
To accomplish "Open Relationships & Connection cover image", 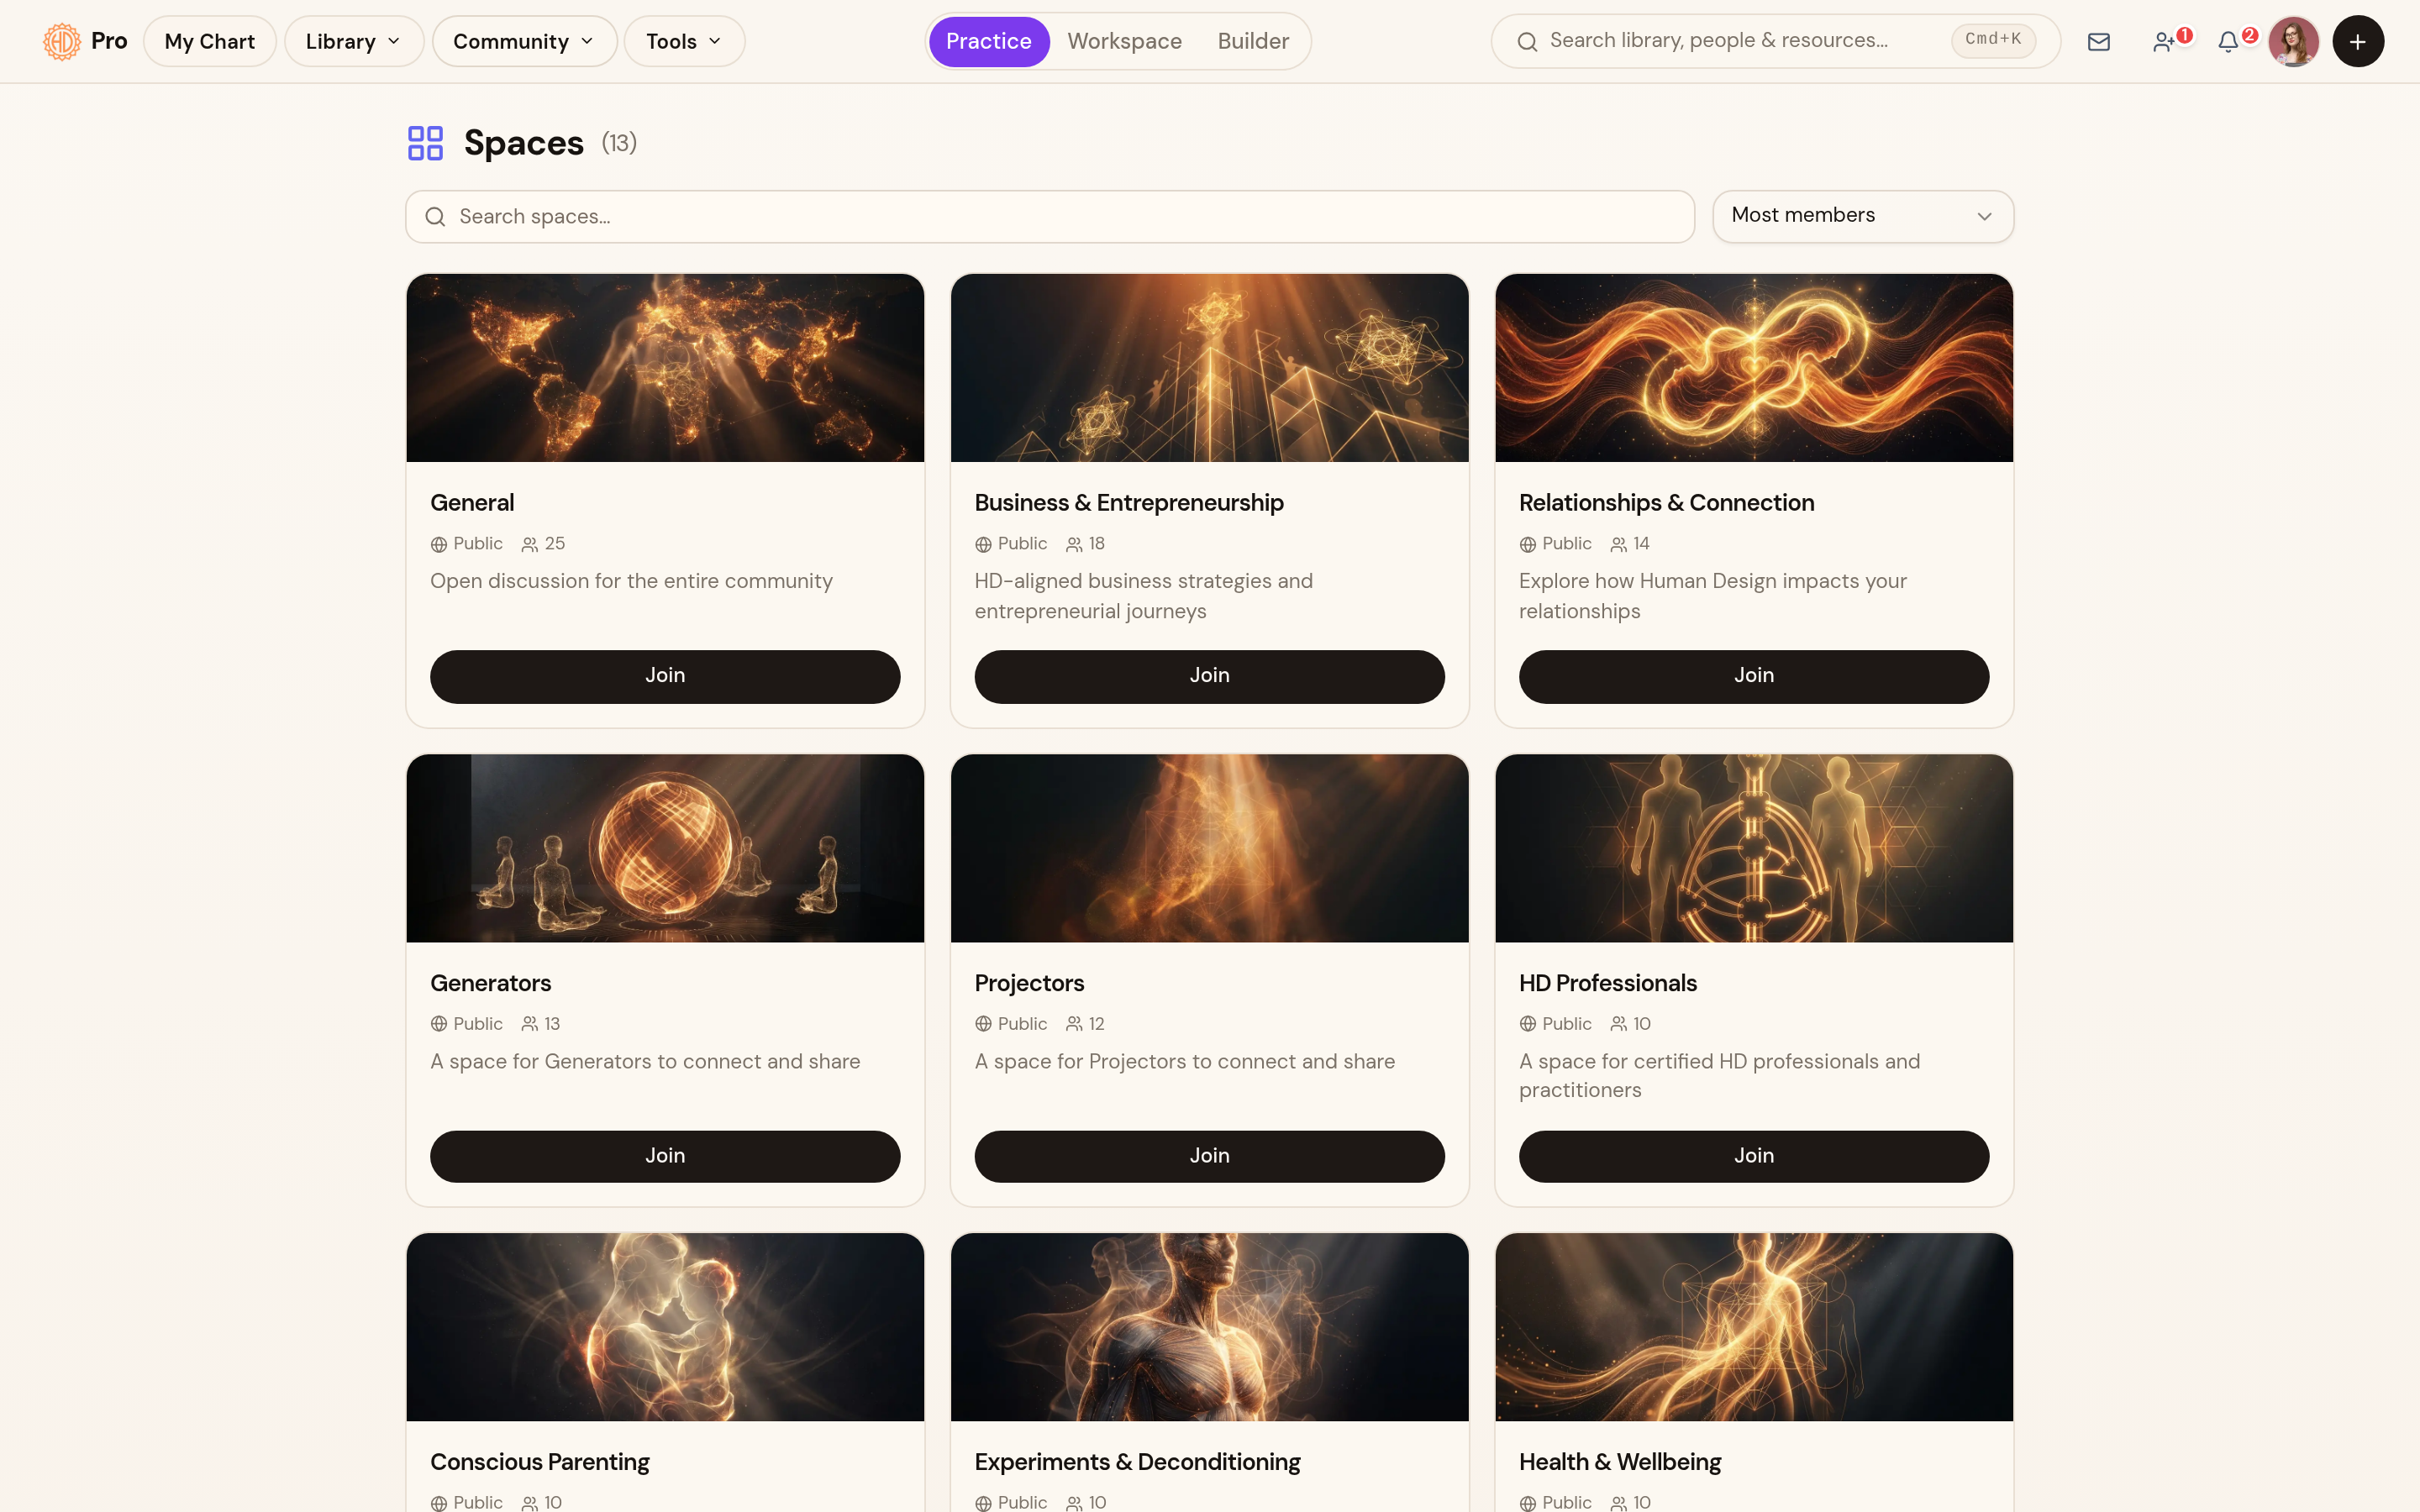I will tap(1753, 368).
